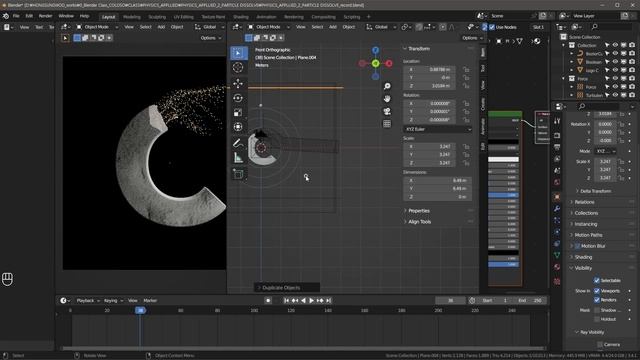Image resolution: width=640 pixels, height=360 pixels.
Task: Jump to the end frame button
Action: (329, 300)
